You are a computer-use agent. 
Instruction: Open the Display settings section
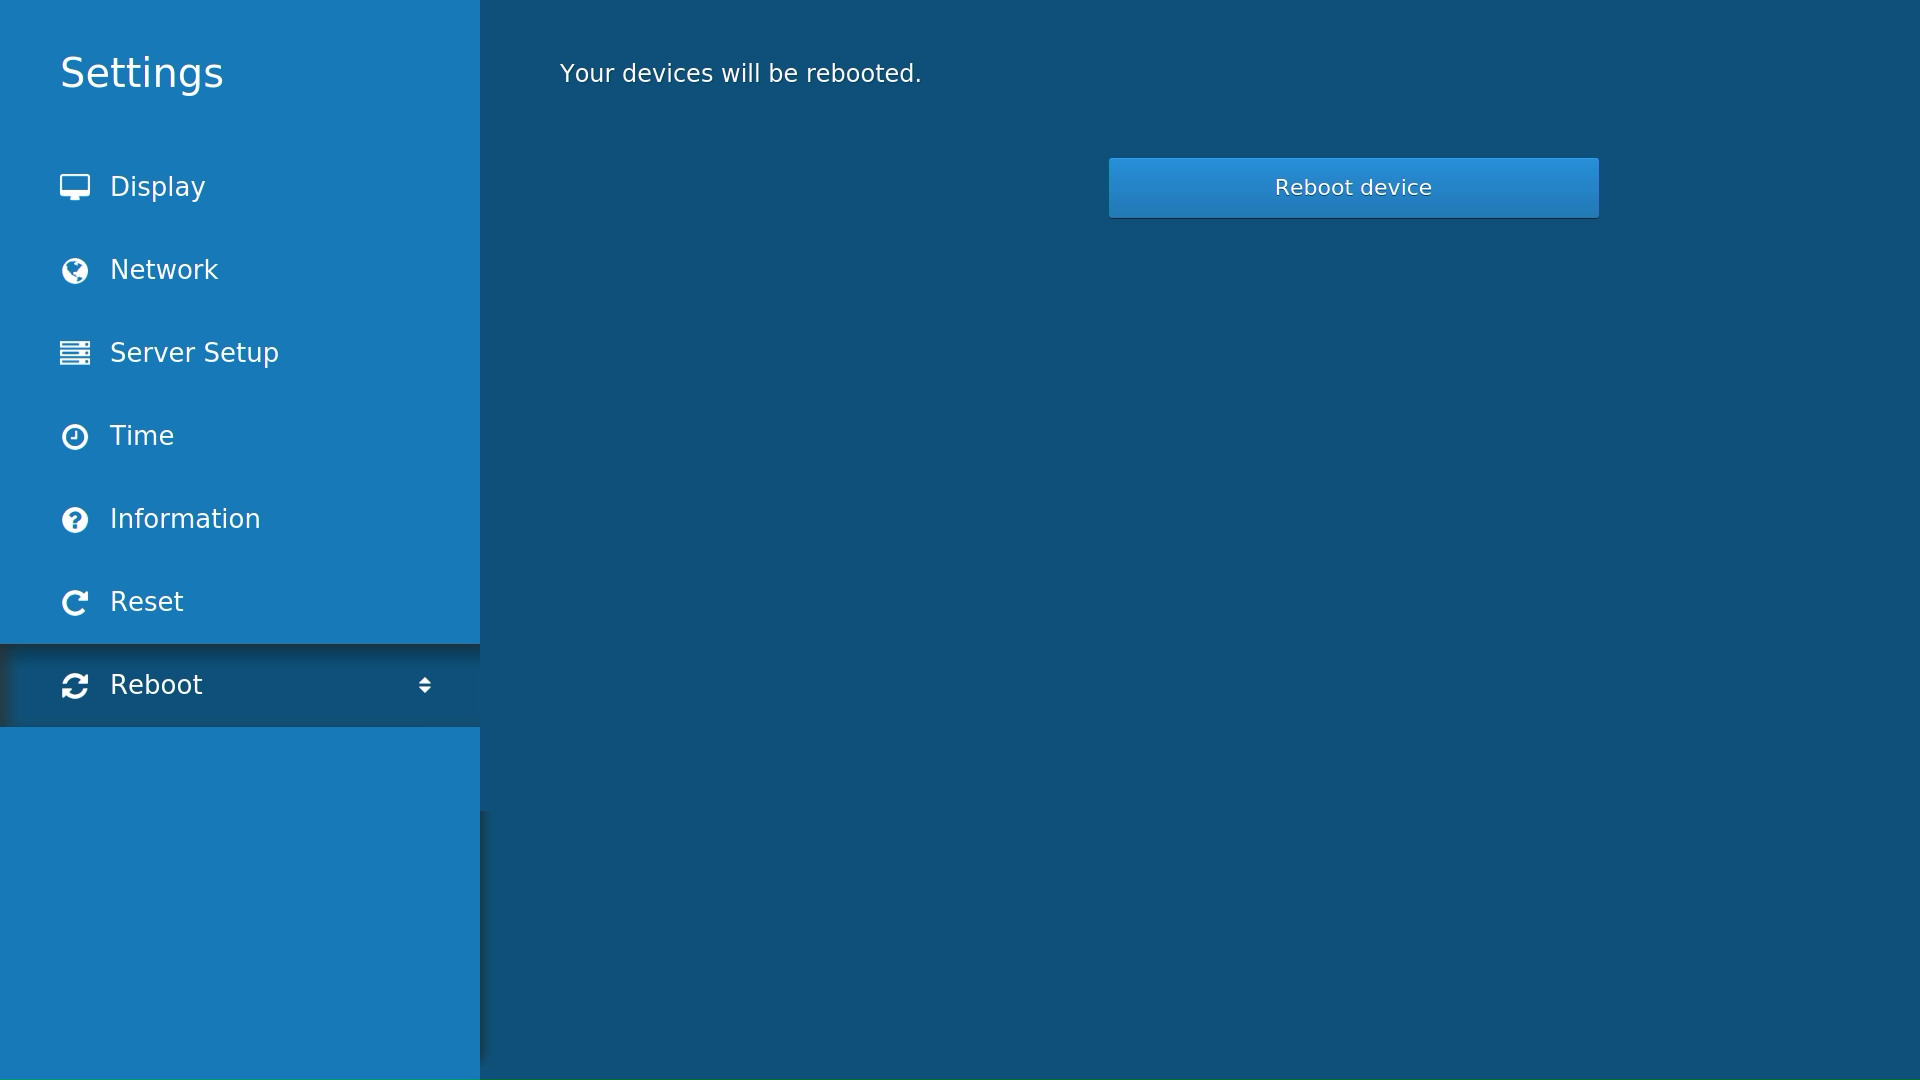(x=157, y=186)
